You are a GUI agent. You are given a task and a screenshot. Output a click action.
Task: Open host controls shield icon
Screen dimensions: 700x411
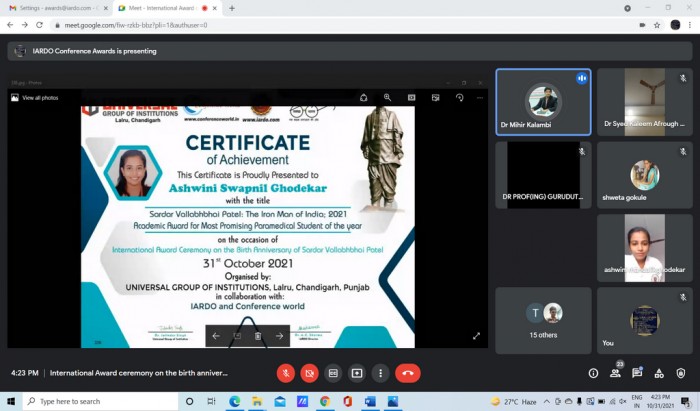pos(681,373)
